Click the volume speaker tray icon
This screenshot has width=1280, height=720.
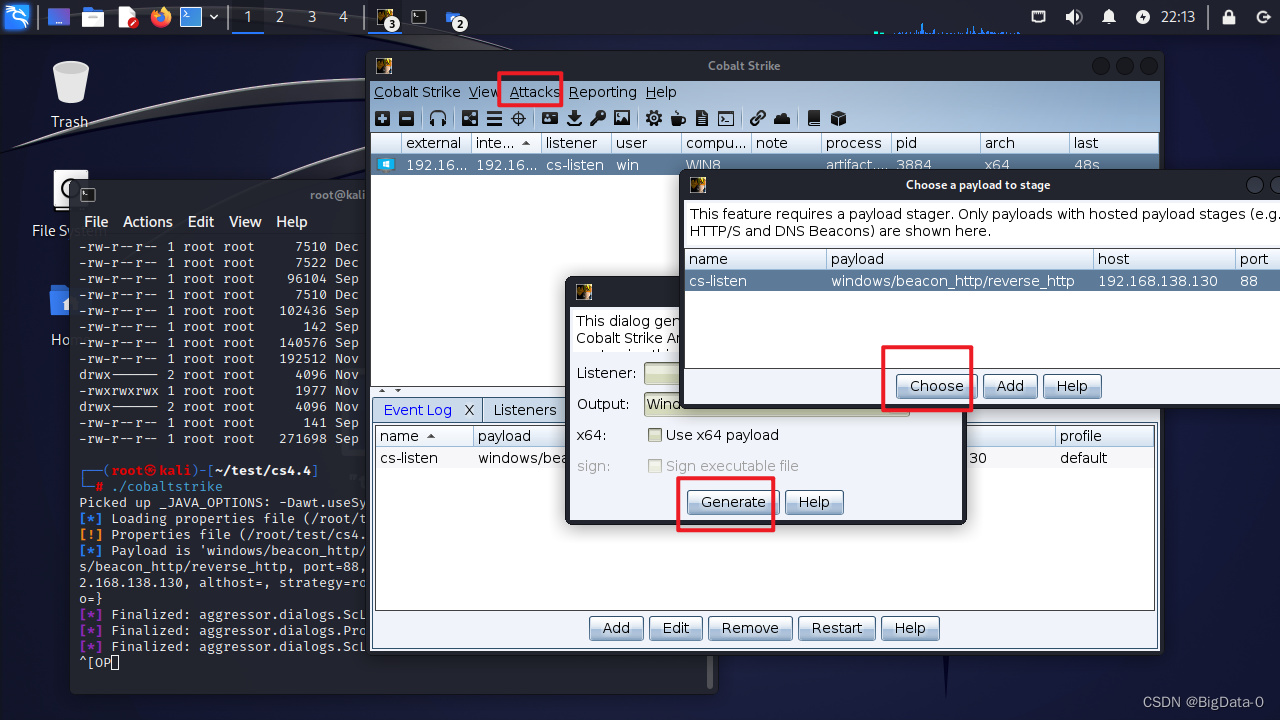1074,17
